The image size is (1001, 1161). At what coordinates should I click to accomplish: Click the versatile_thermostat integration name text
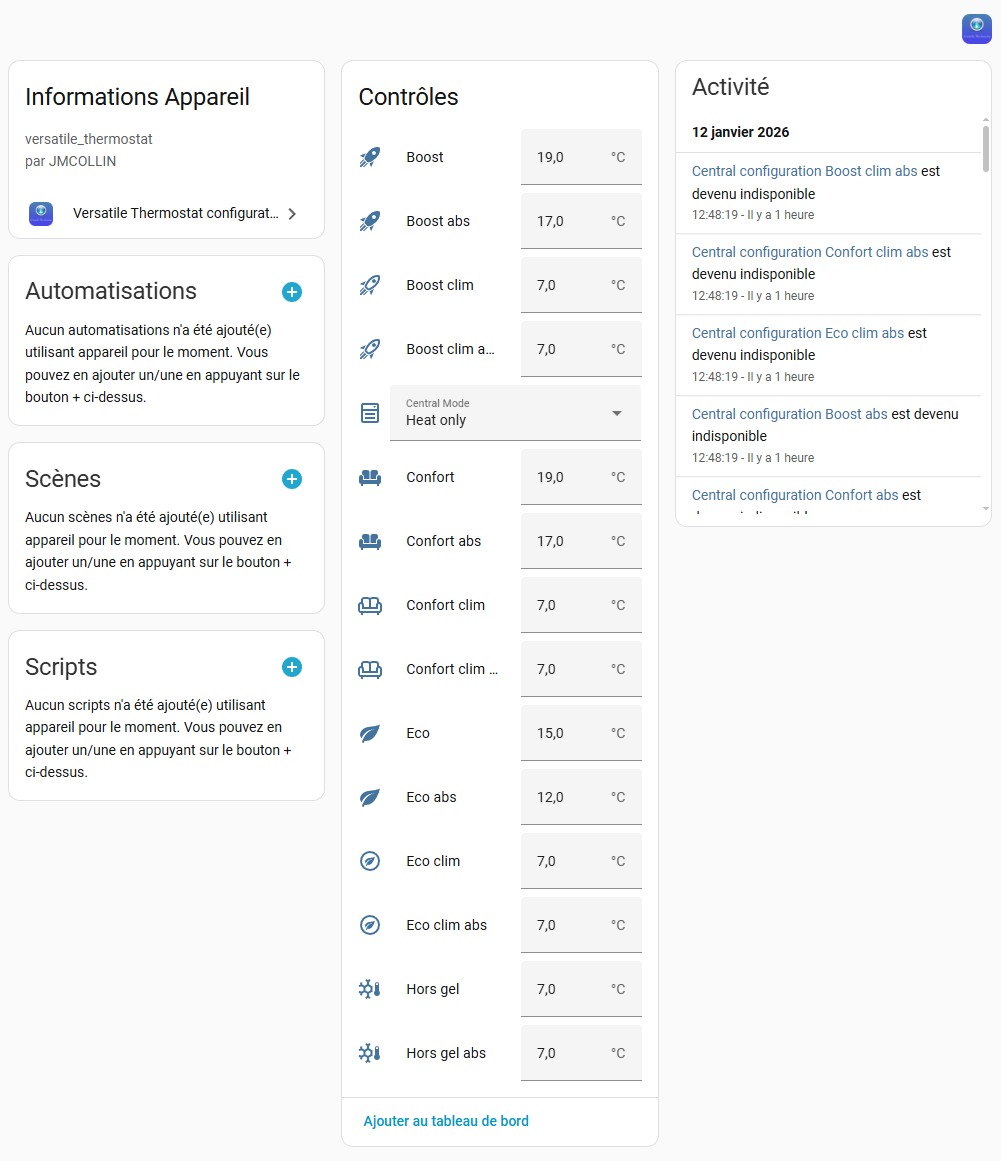coord(89,139)
